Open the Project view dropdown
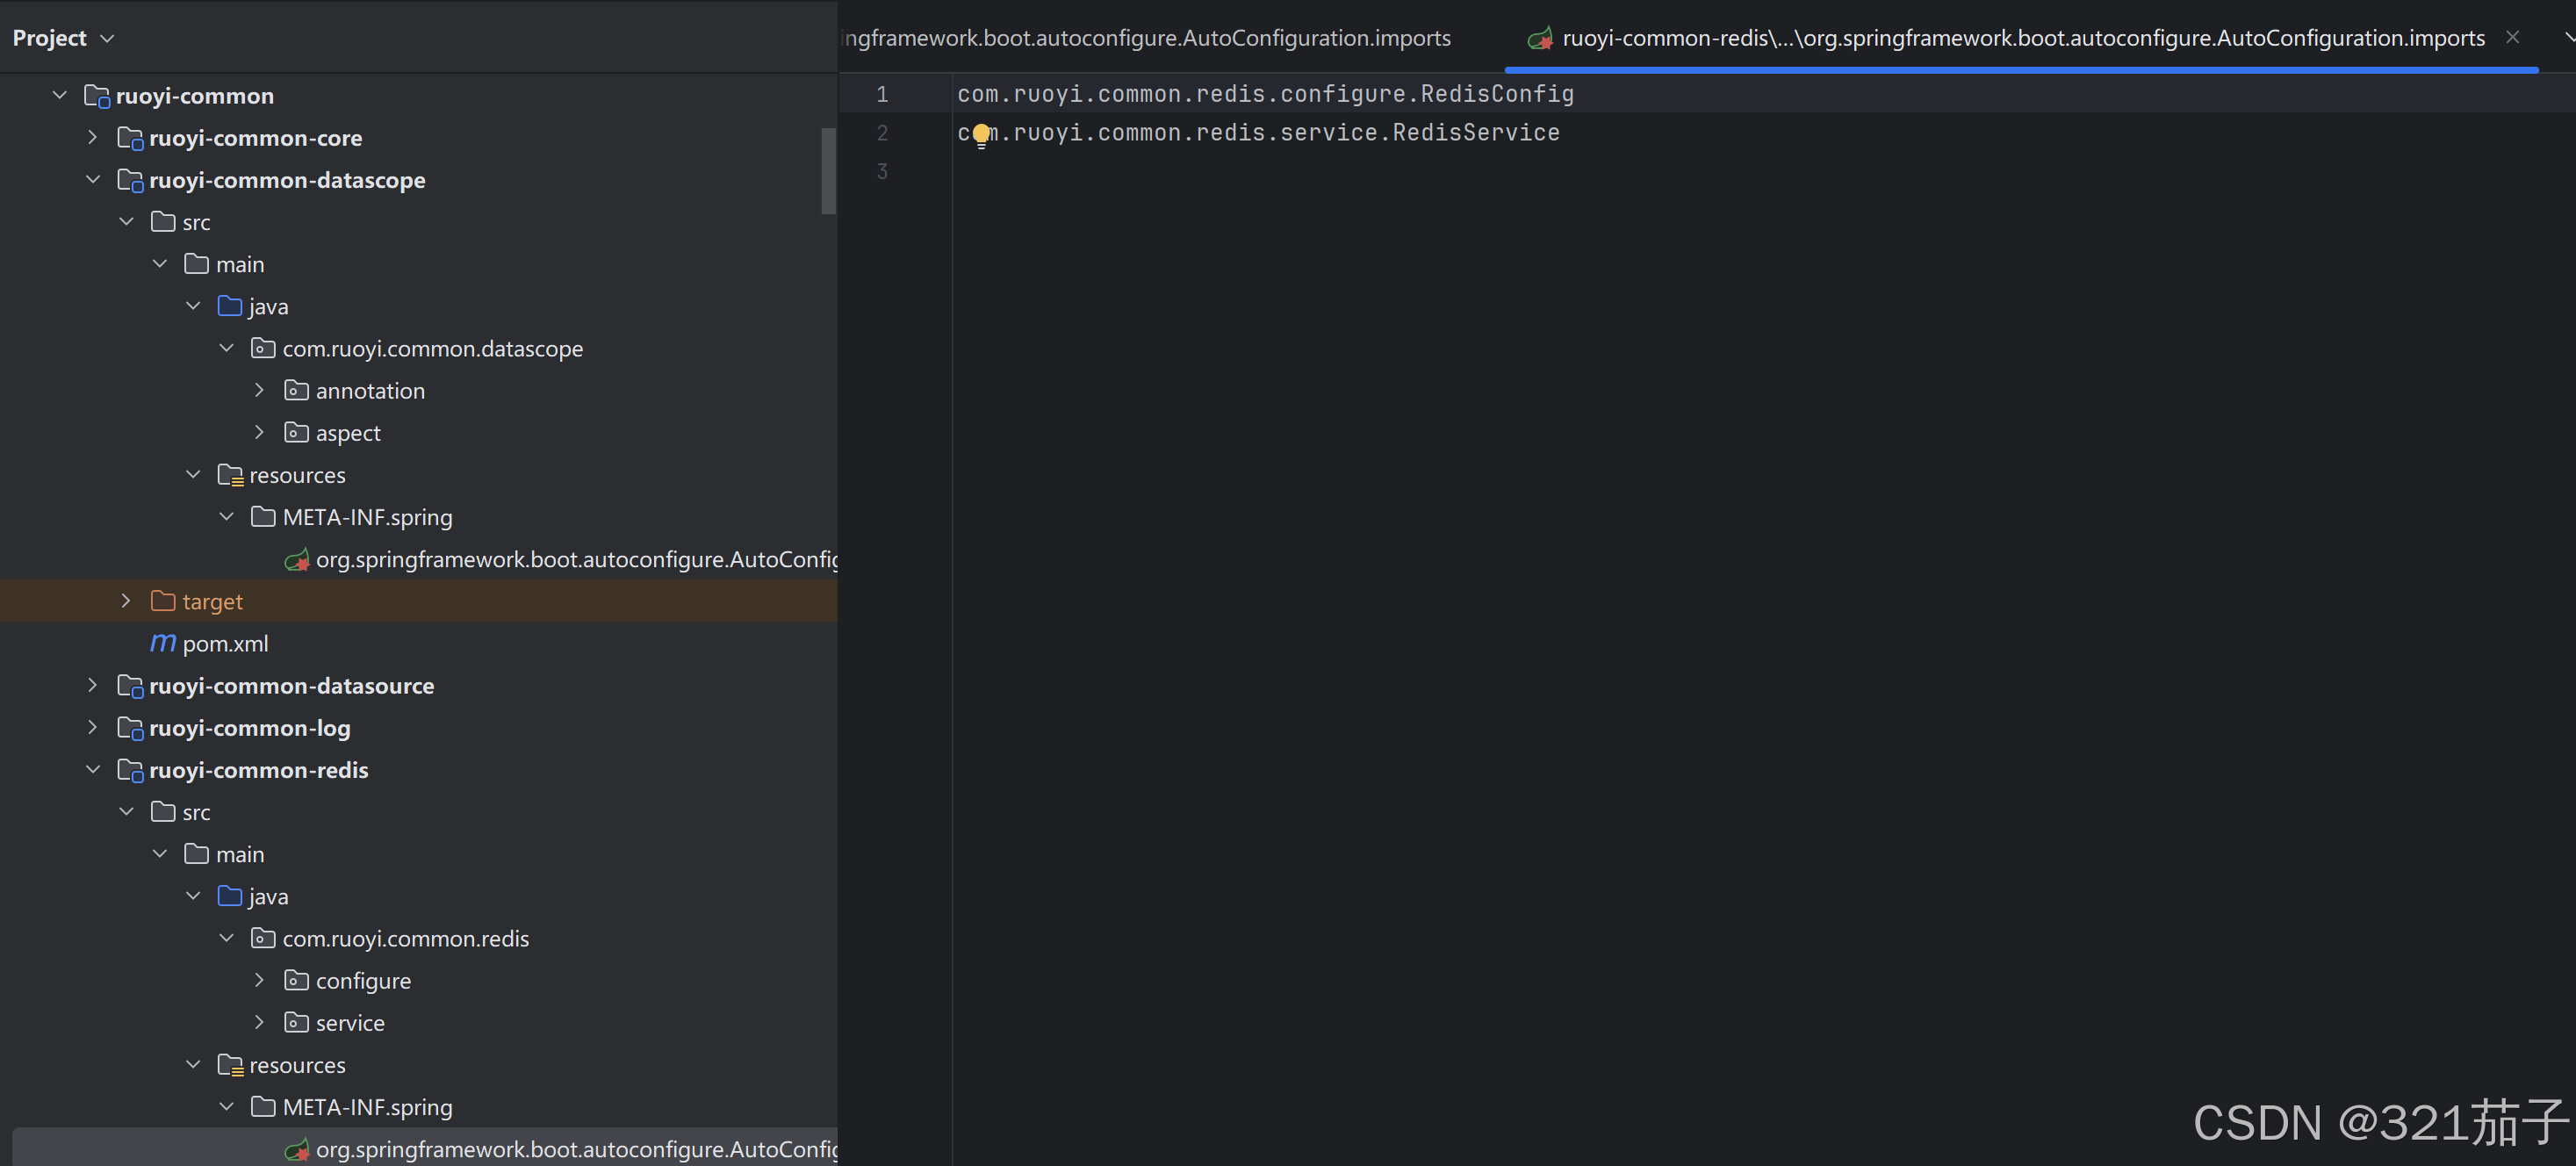Screen dimensions: 2576x1166 [108, 38]
